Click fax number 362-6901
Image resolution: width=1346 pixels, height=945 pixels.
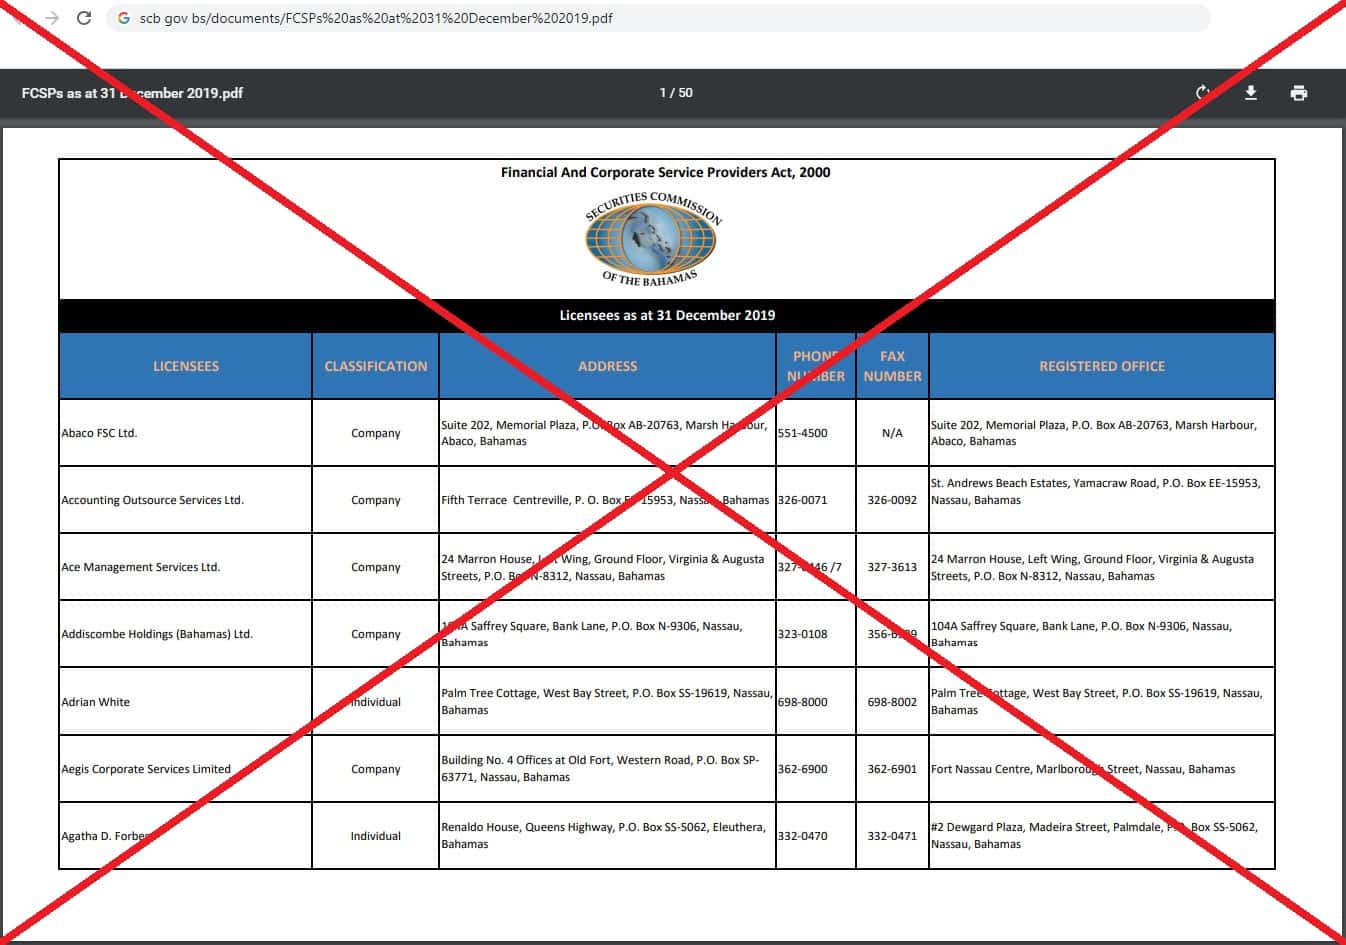tap(892, 769)
